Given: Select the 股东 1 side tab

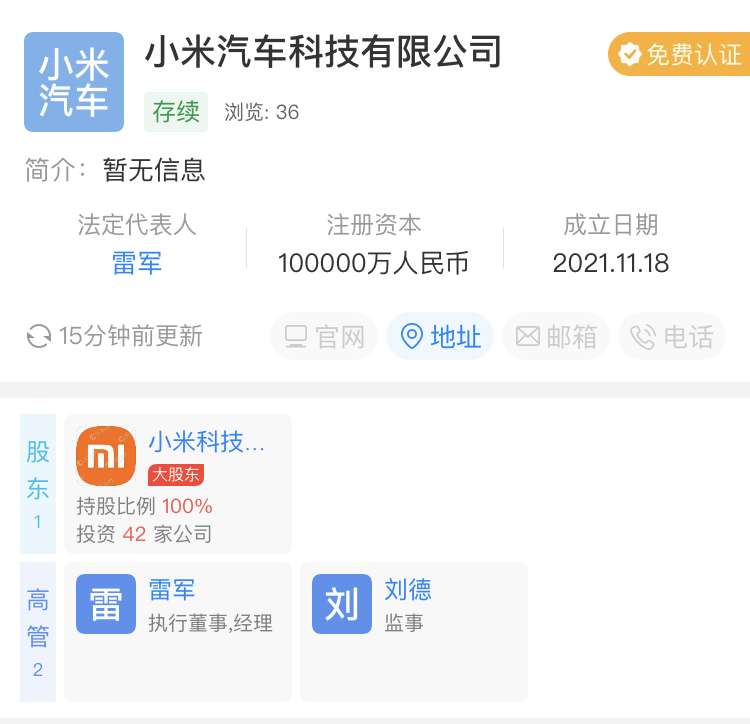Looking at the screenshot, I should (x=38, y=484).
